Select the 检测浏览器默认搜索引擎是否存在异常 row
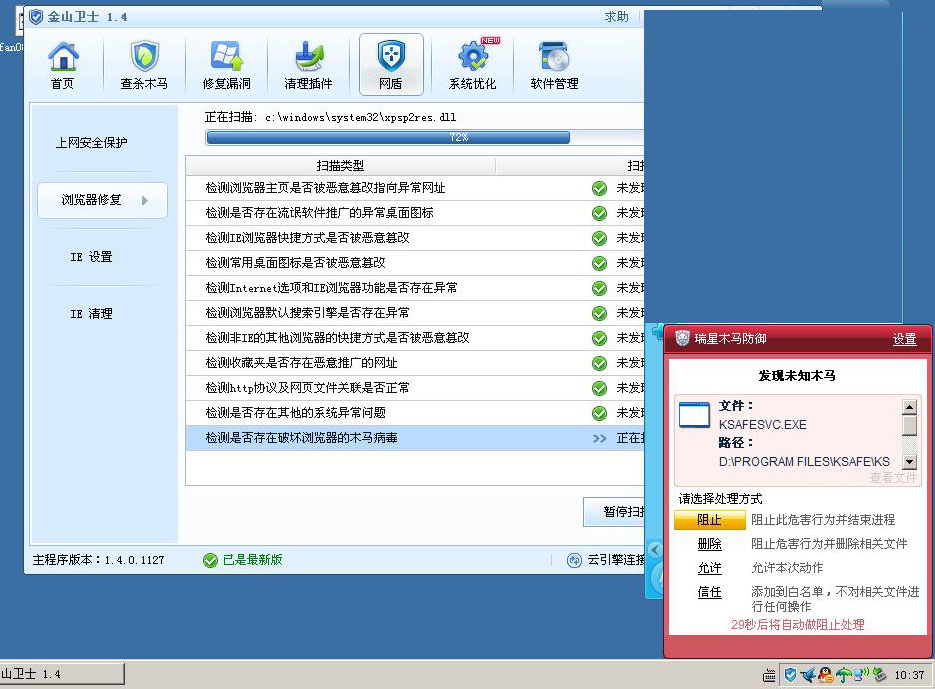This screenshot has height=689, width=935. tap(415, 313)
